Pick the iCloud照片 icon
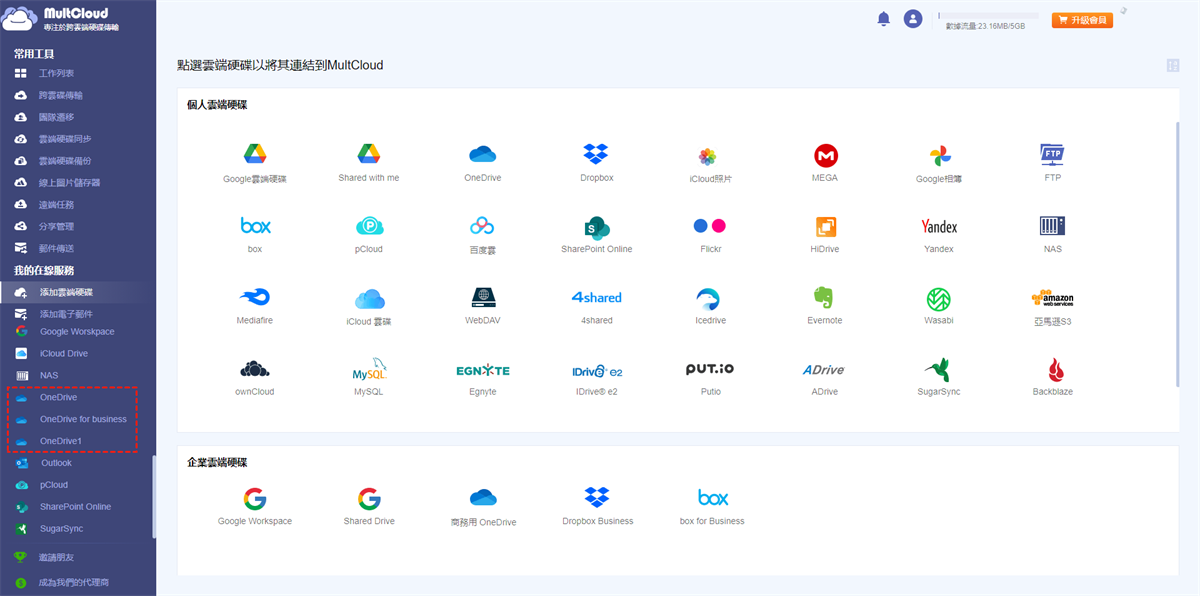This screenshot has width=1200, height=596. pos(708,156)
